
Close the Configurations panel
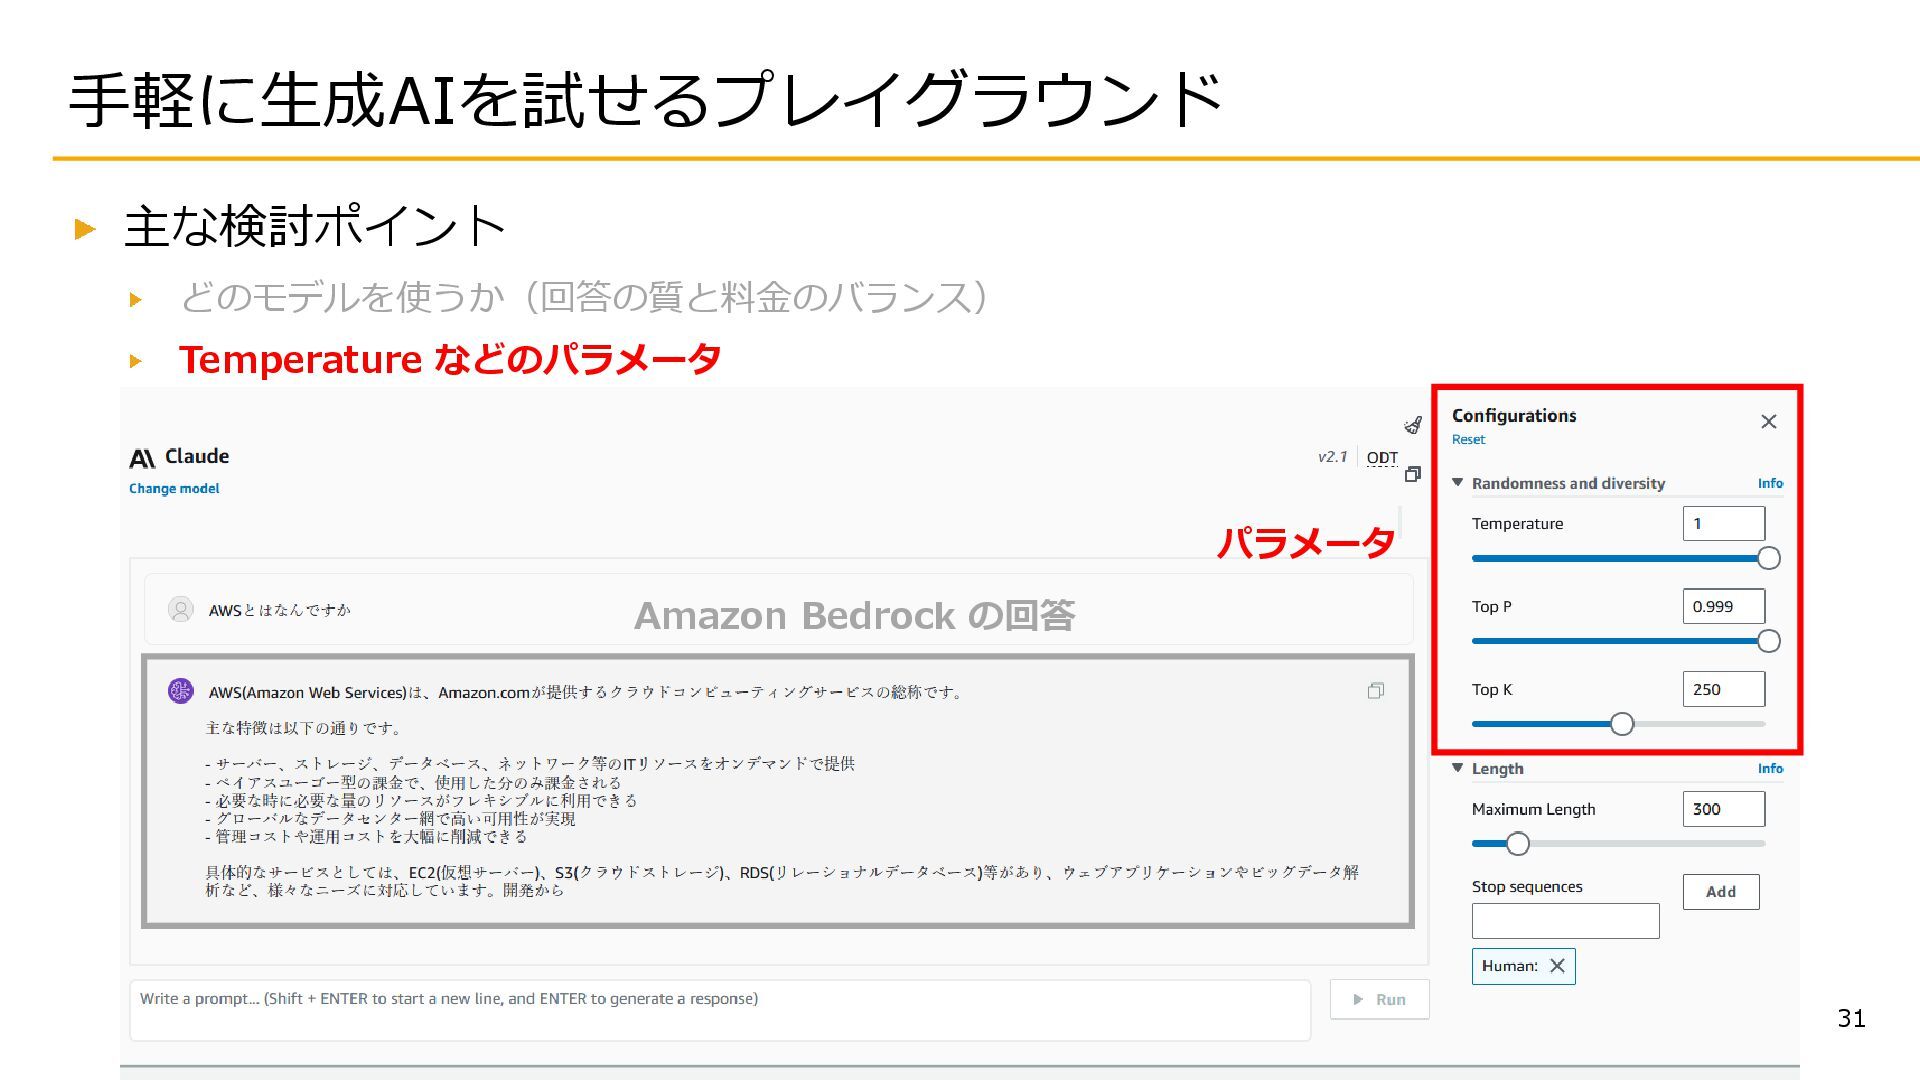click(1768, 422)
